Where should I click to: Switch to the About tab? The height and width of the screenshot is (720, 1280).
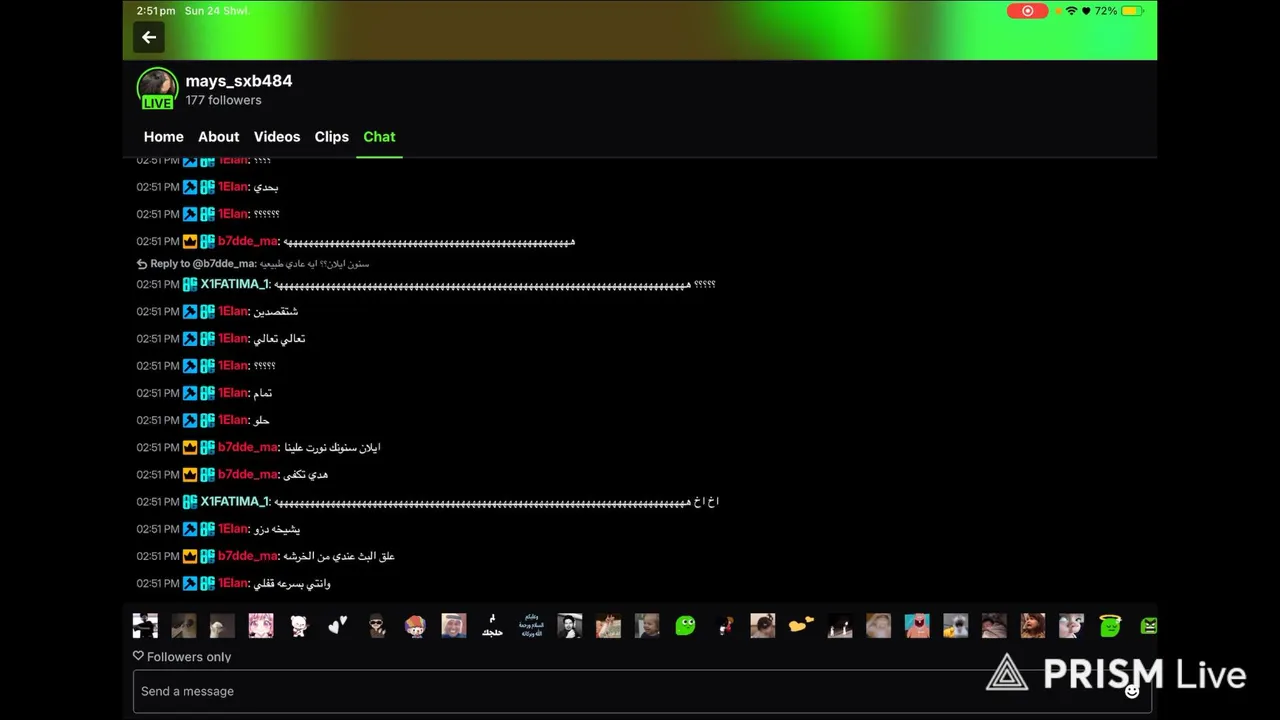218,137
